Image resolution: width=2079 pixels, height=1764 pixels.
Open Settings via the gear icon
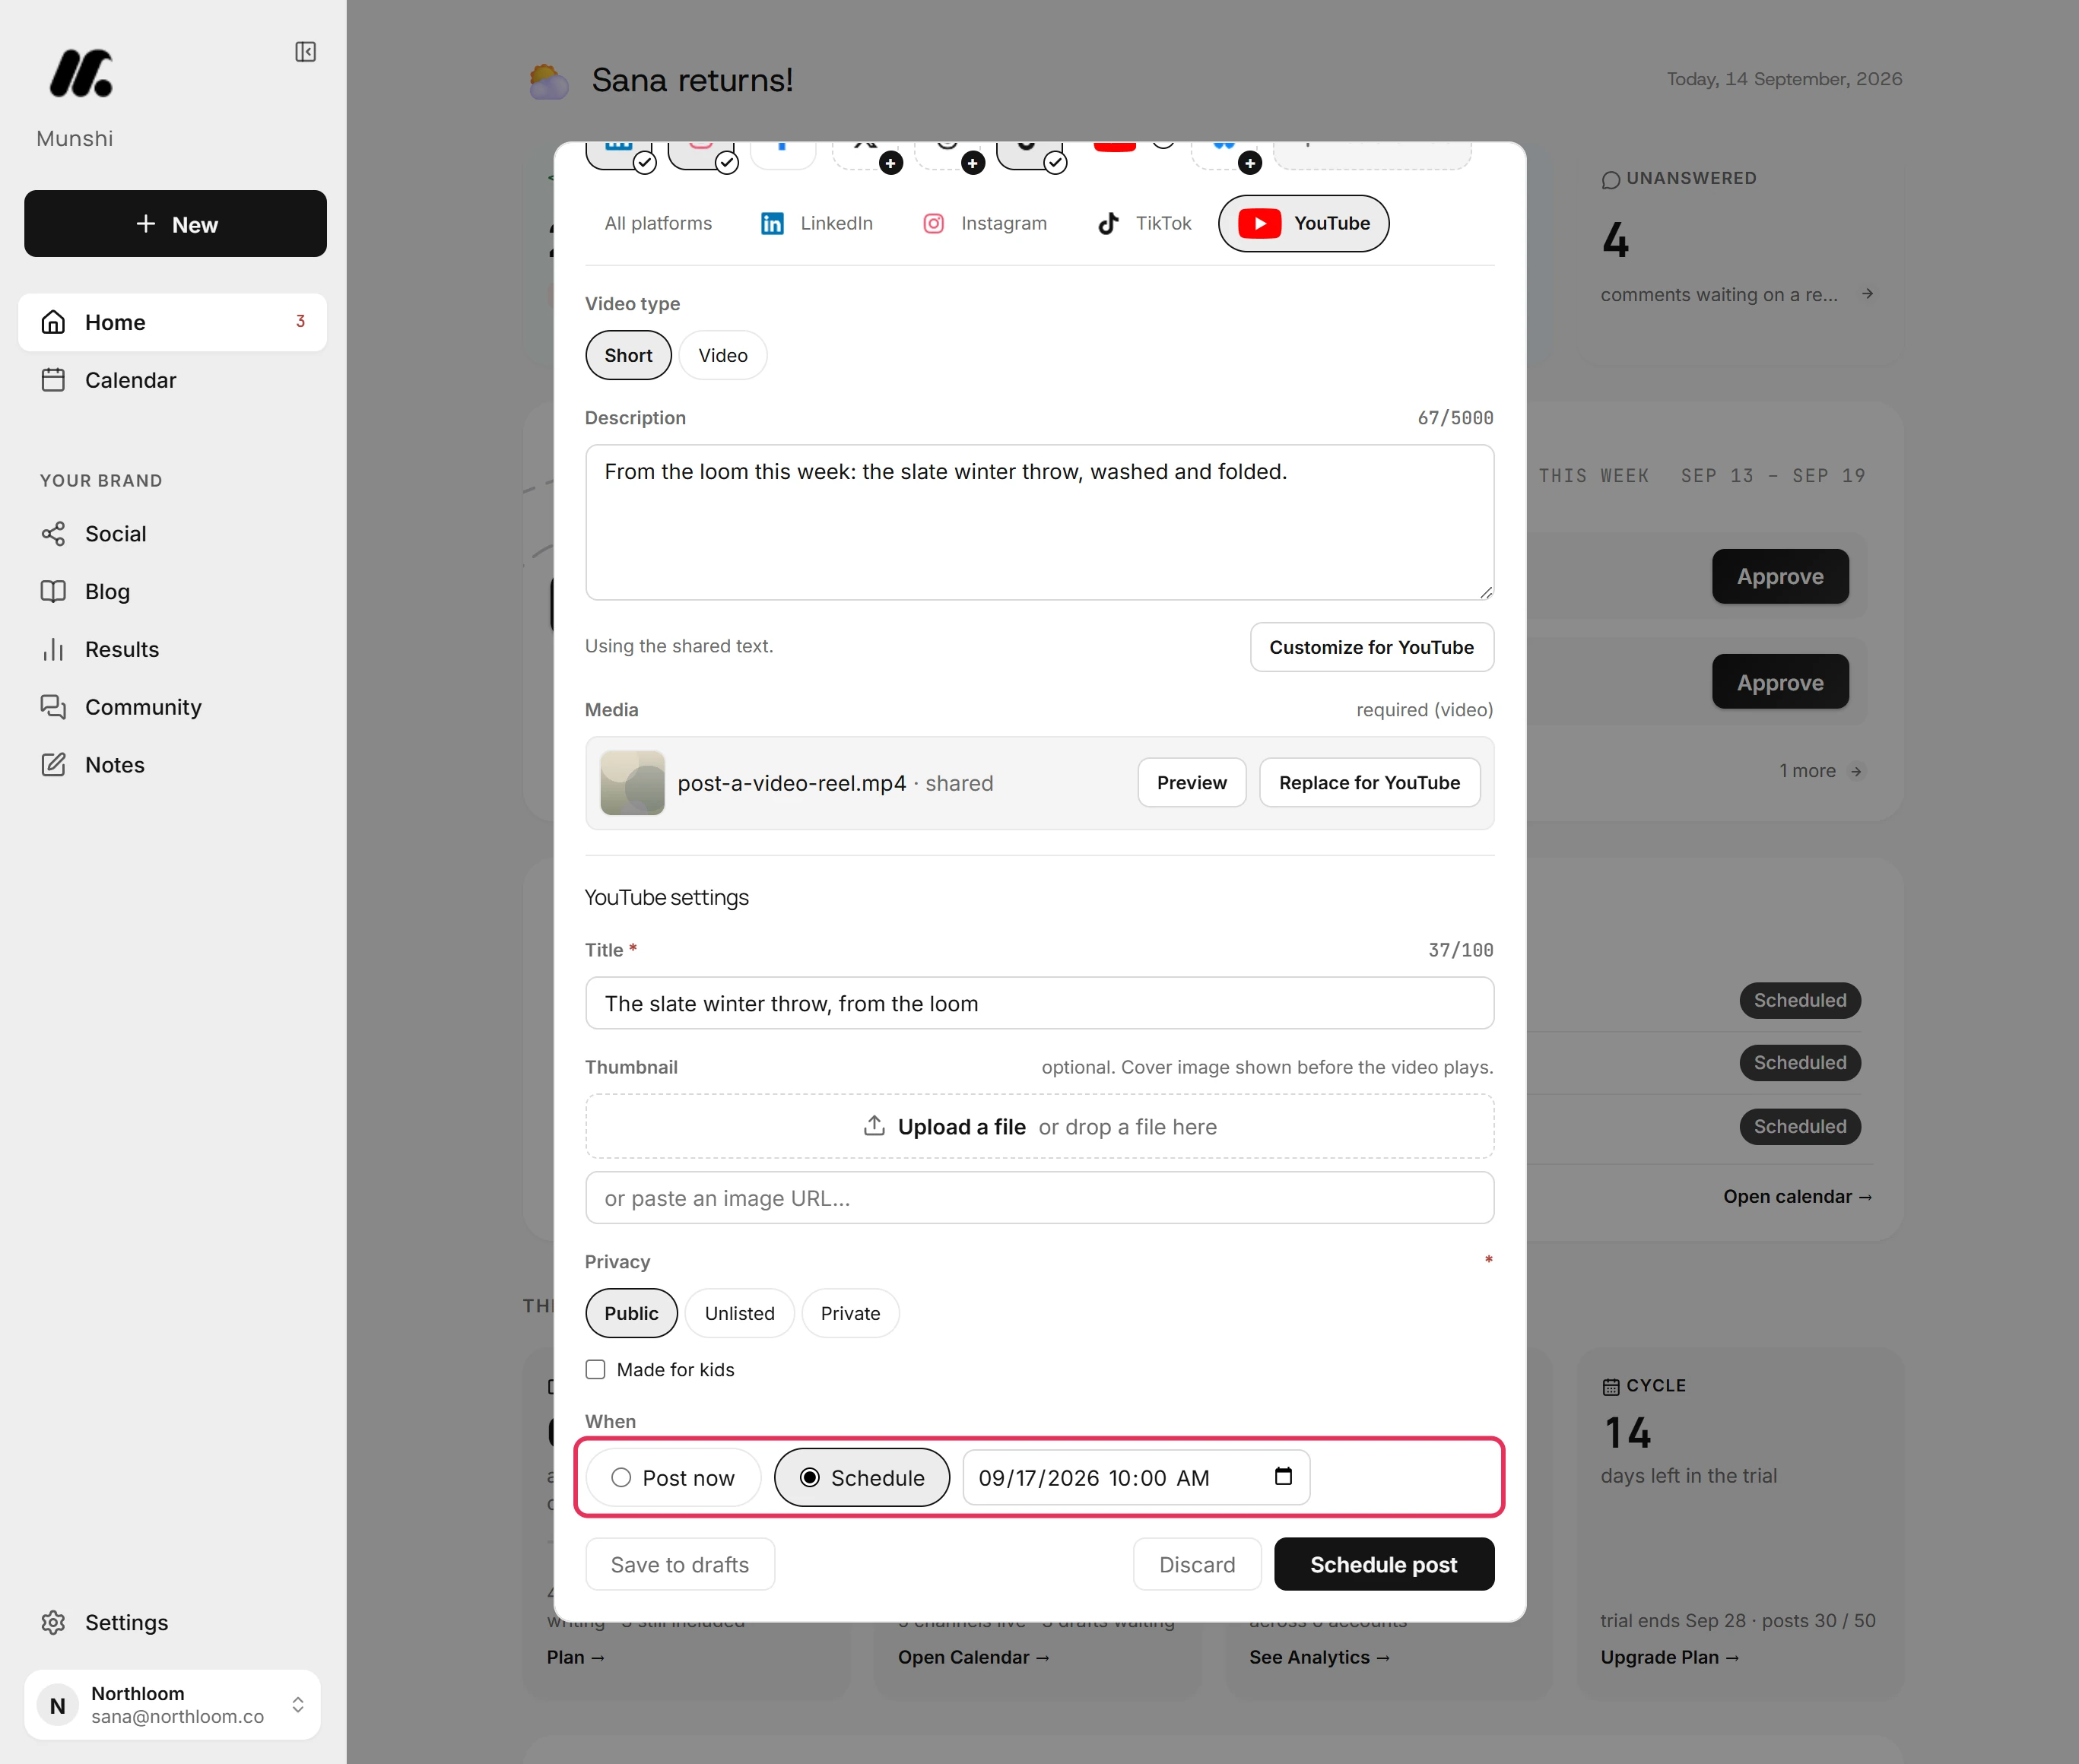tap(53, 1622)
